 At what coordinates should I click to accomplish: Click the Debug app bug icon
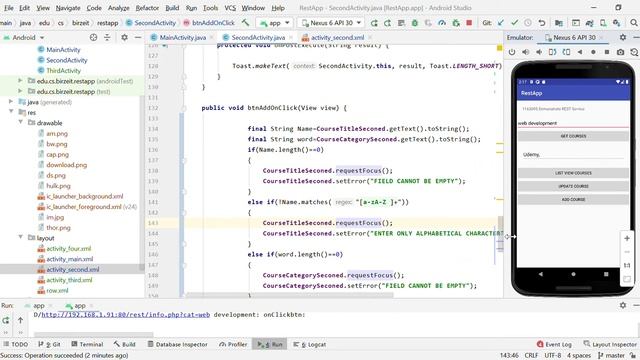coord(415,23)
